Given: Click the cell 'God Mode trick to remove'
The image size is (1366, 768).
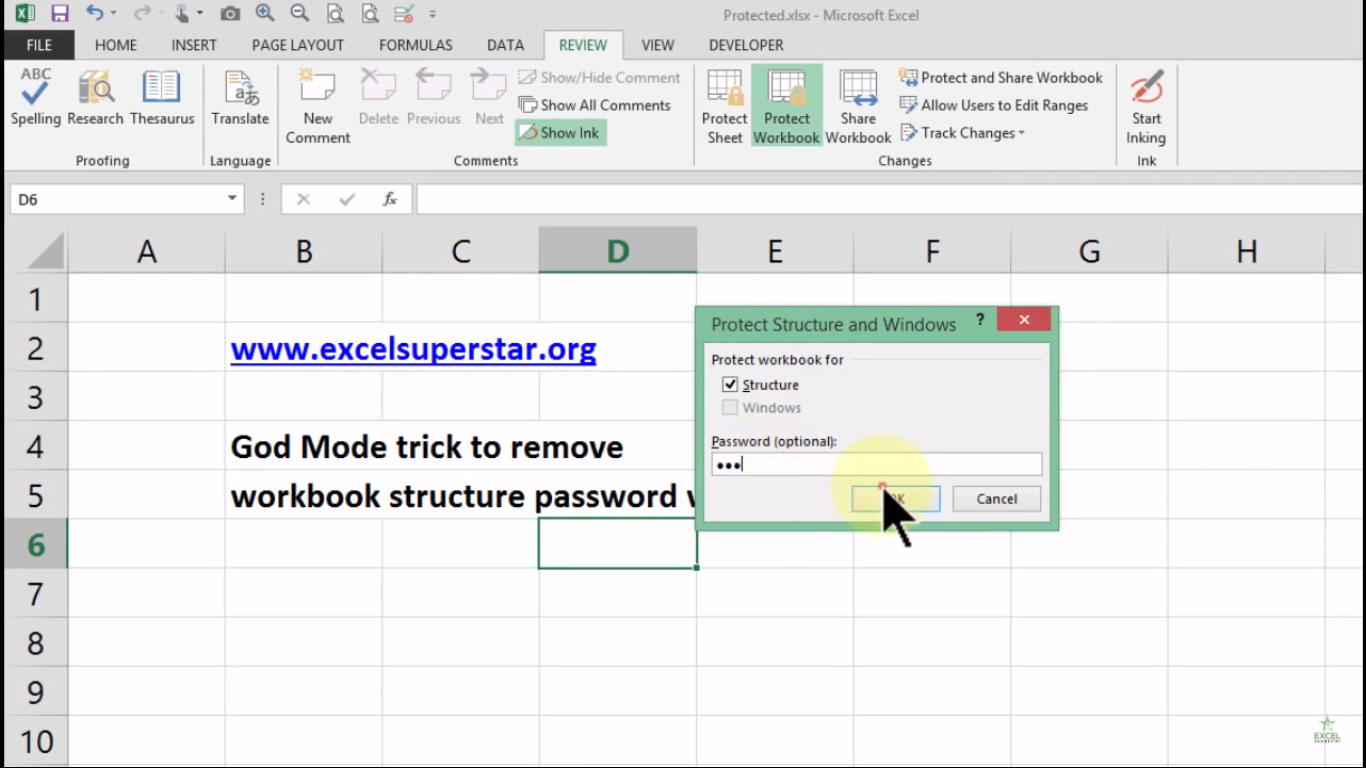Looking at the screenshot, I should pos(427,447).
